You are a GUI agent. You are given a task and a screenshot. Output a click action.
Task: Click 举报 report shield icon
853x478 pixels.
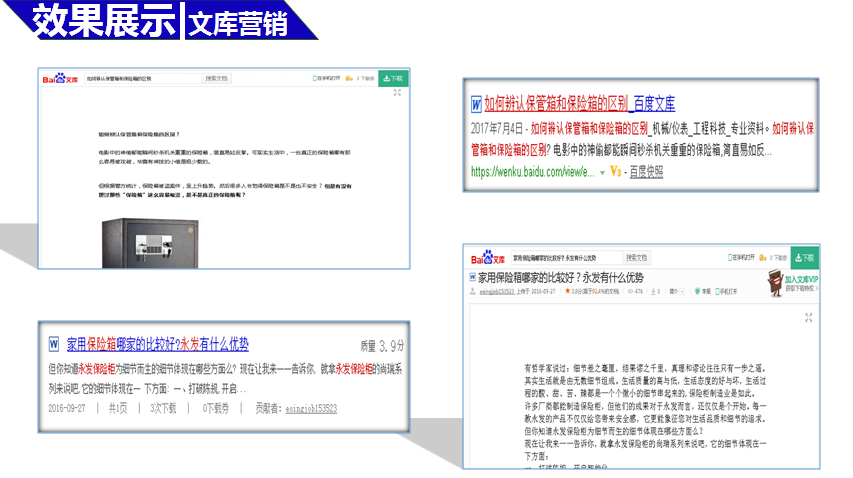[697, 292]
